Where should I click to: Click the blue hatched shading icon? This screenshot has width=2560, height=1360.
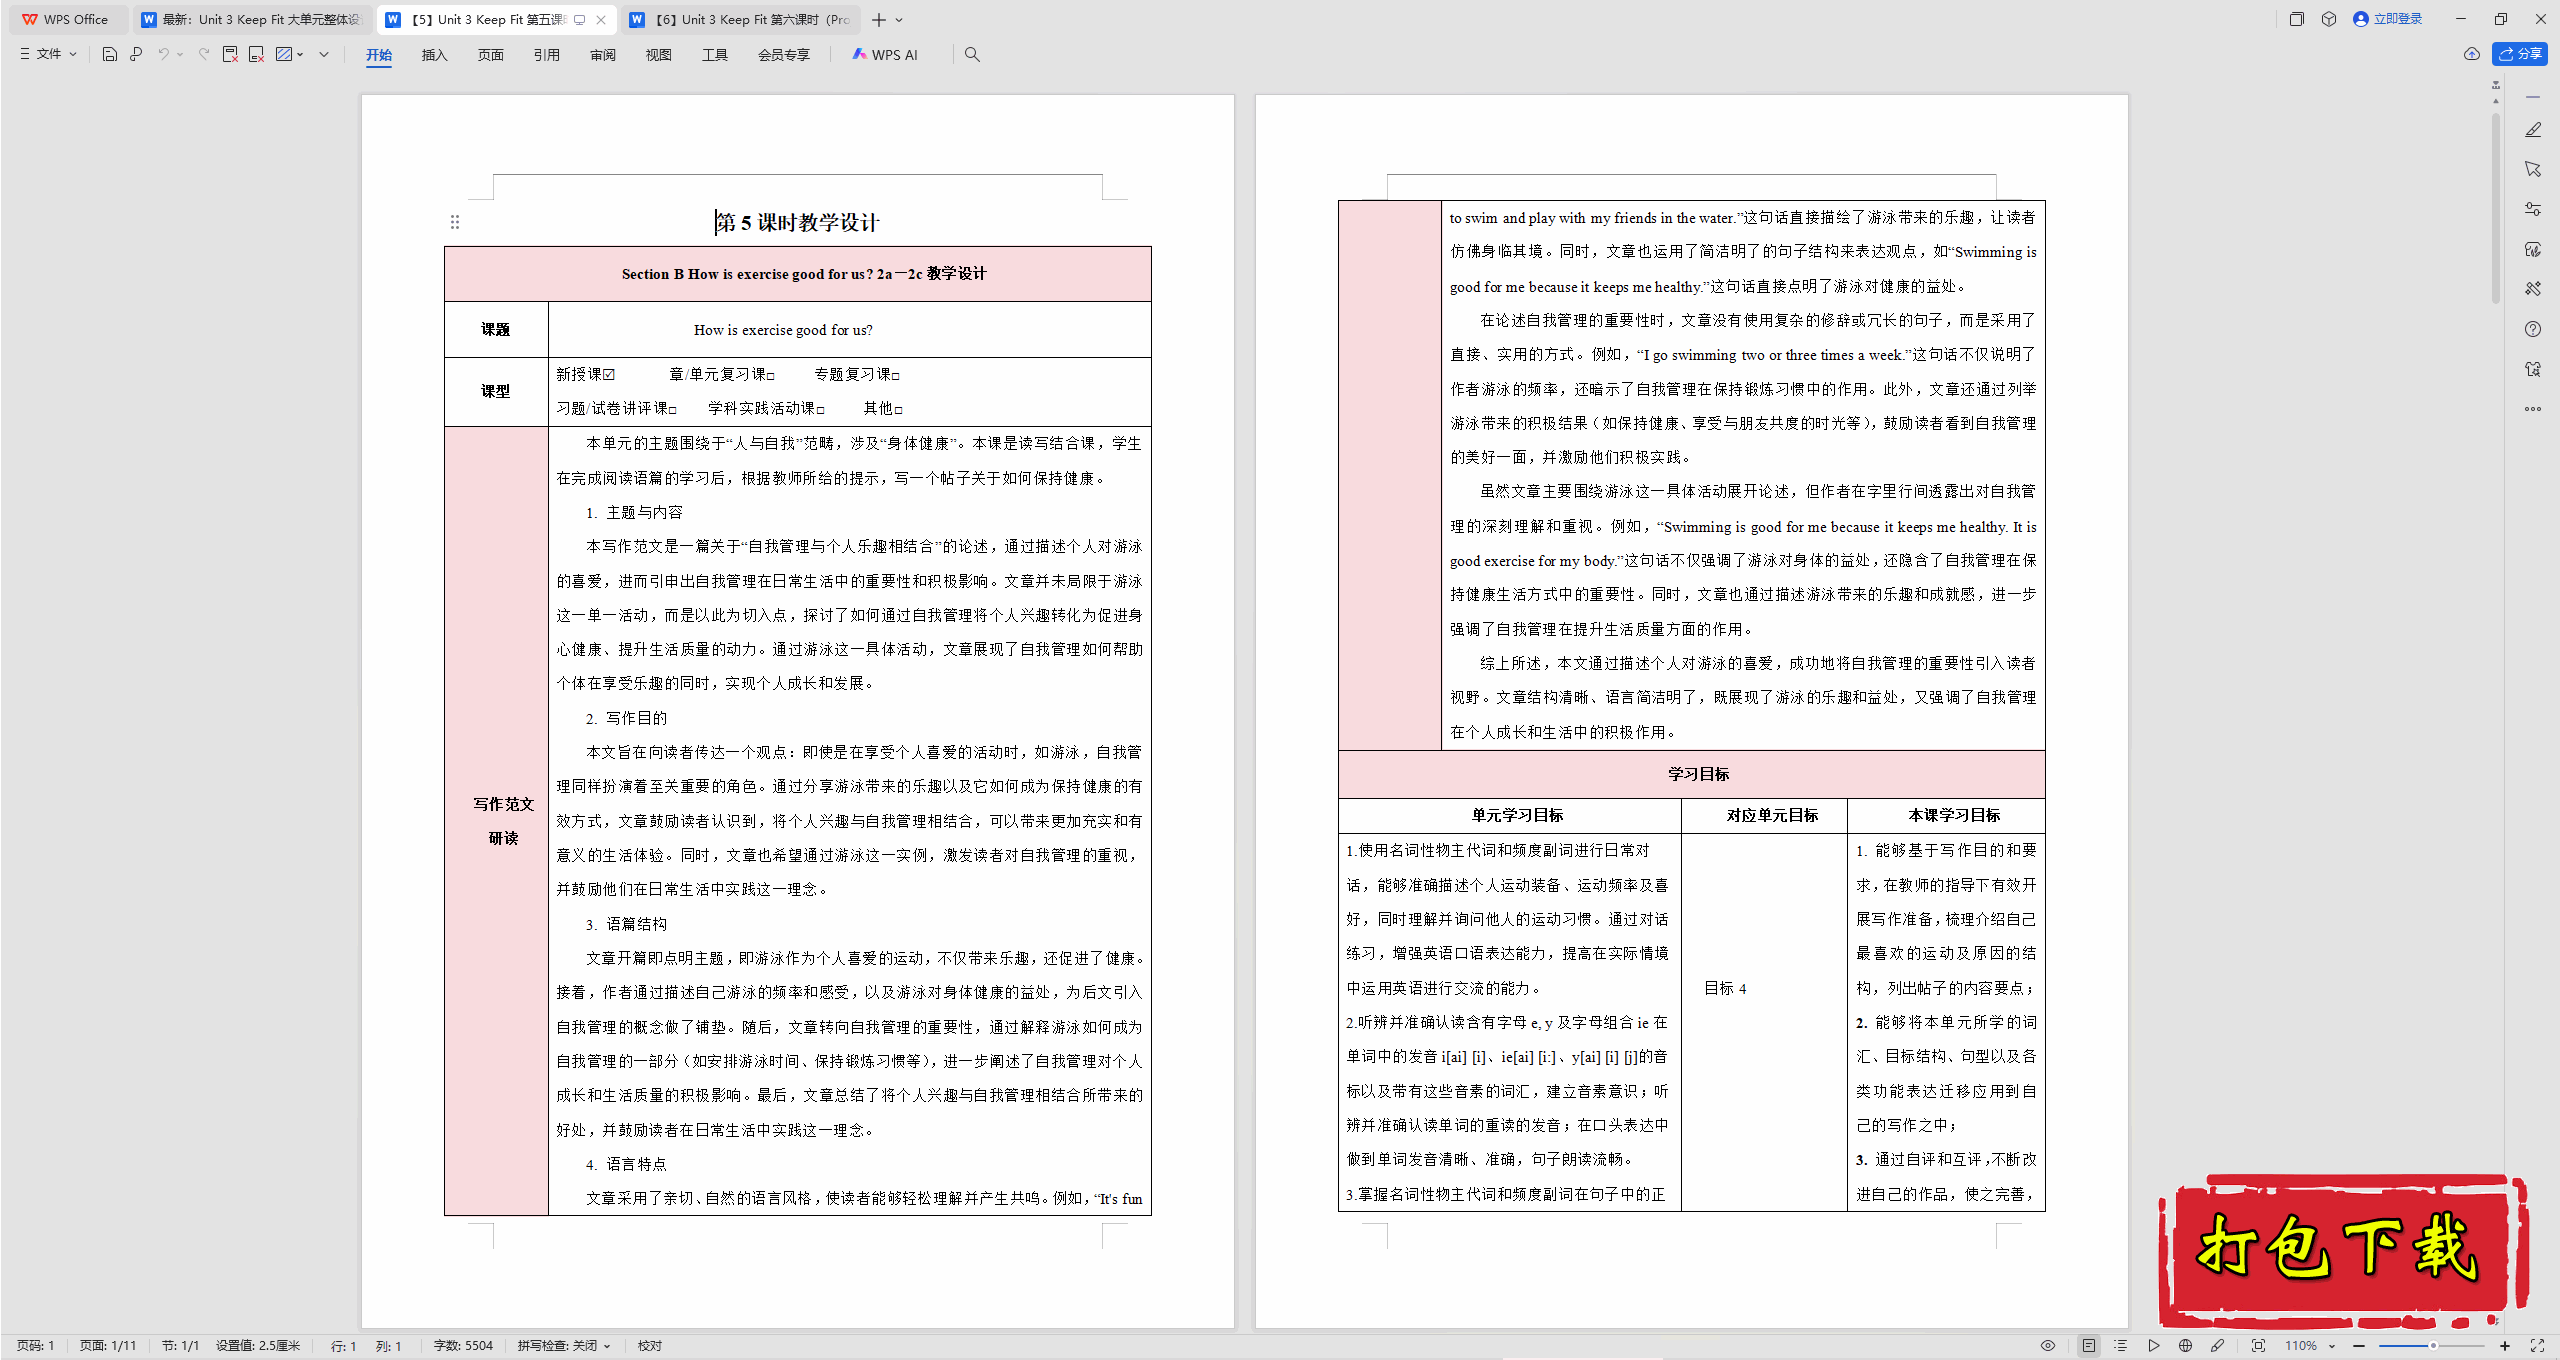pos(284,54)
